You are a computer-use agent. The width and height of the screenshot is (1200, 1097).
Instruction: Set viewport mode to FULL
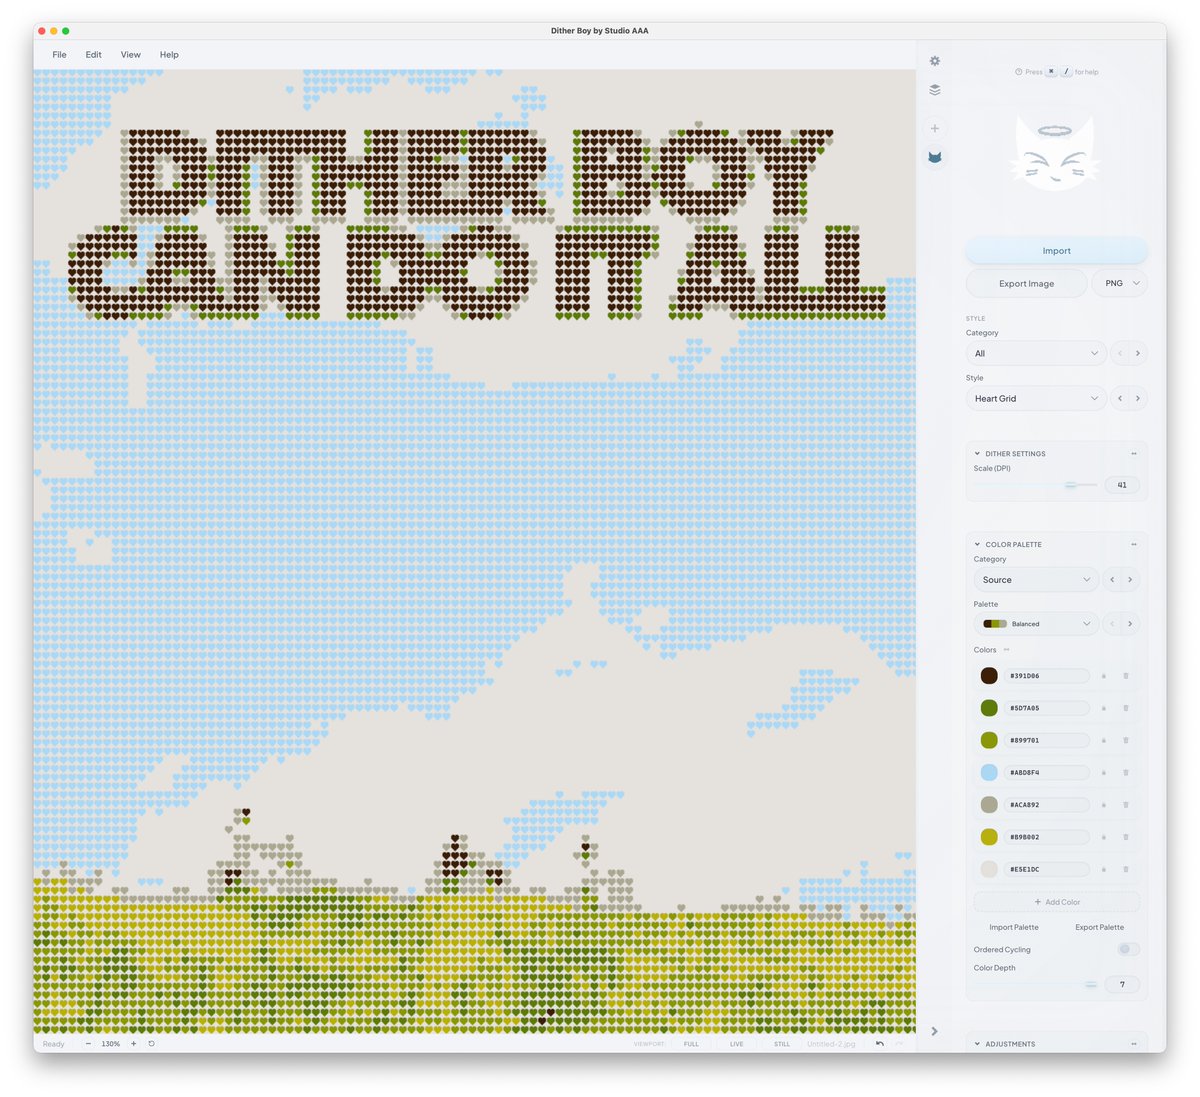pos(691,1044)
